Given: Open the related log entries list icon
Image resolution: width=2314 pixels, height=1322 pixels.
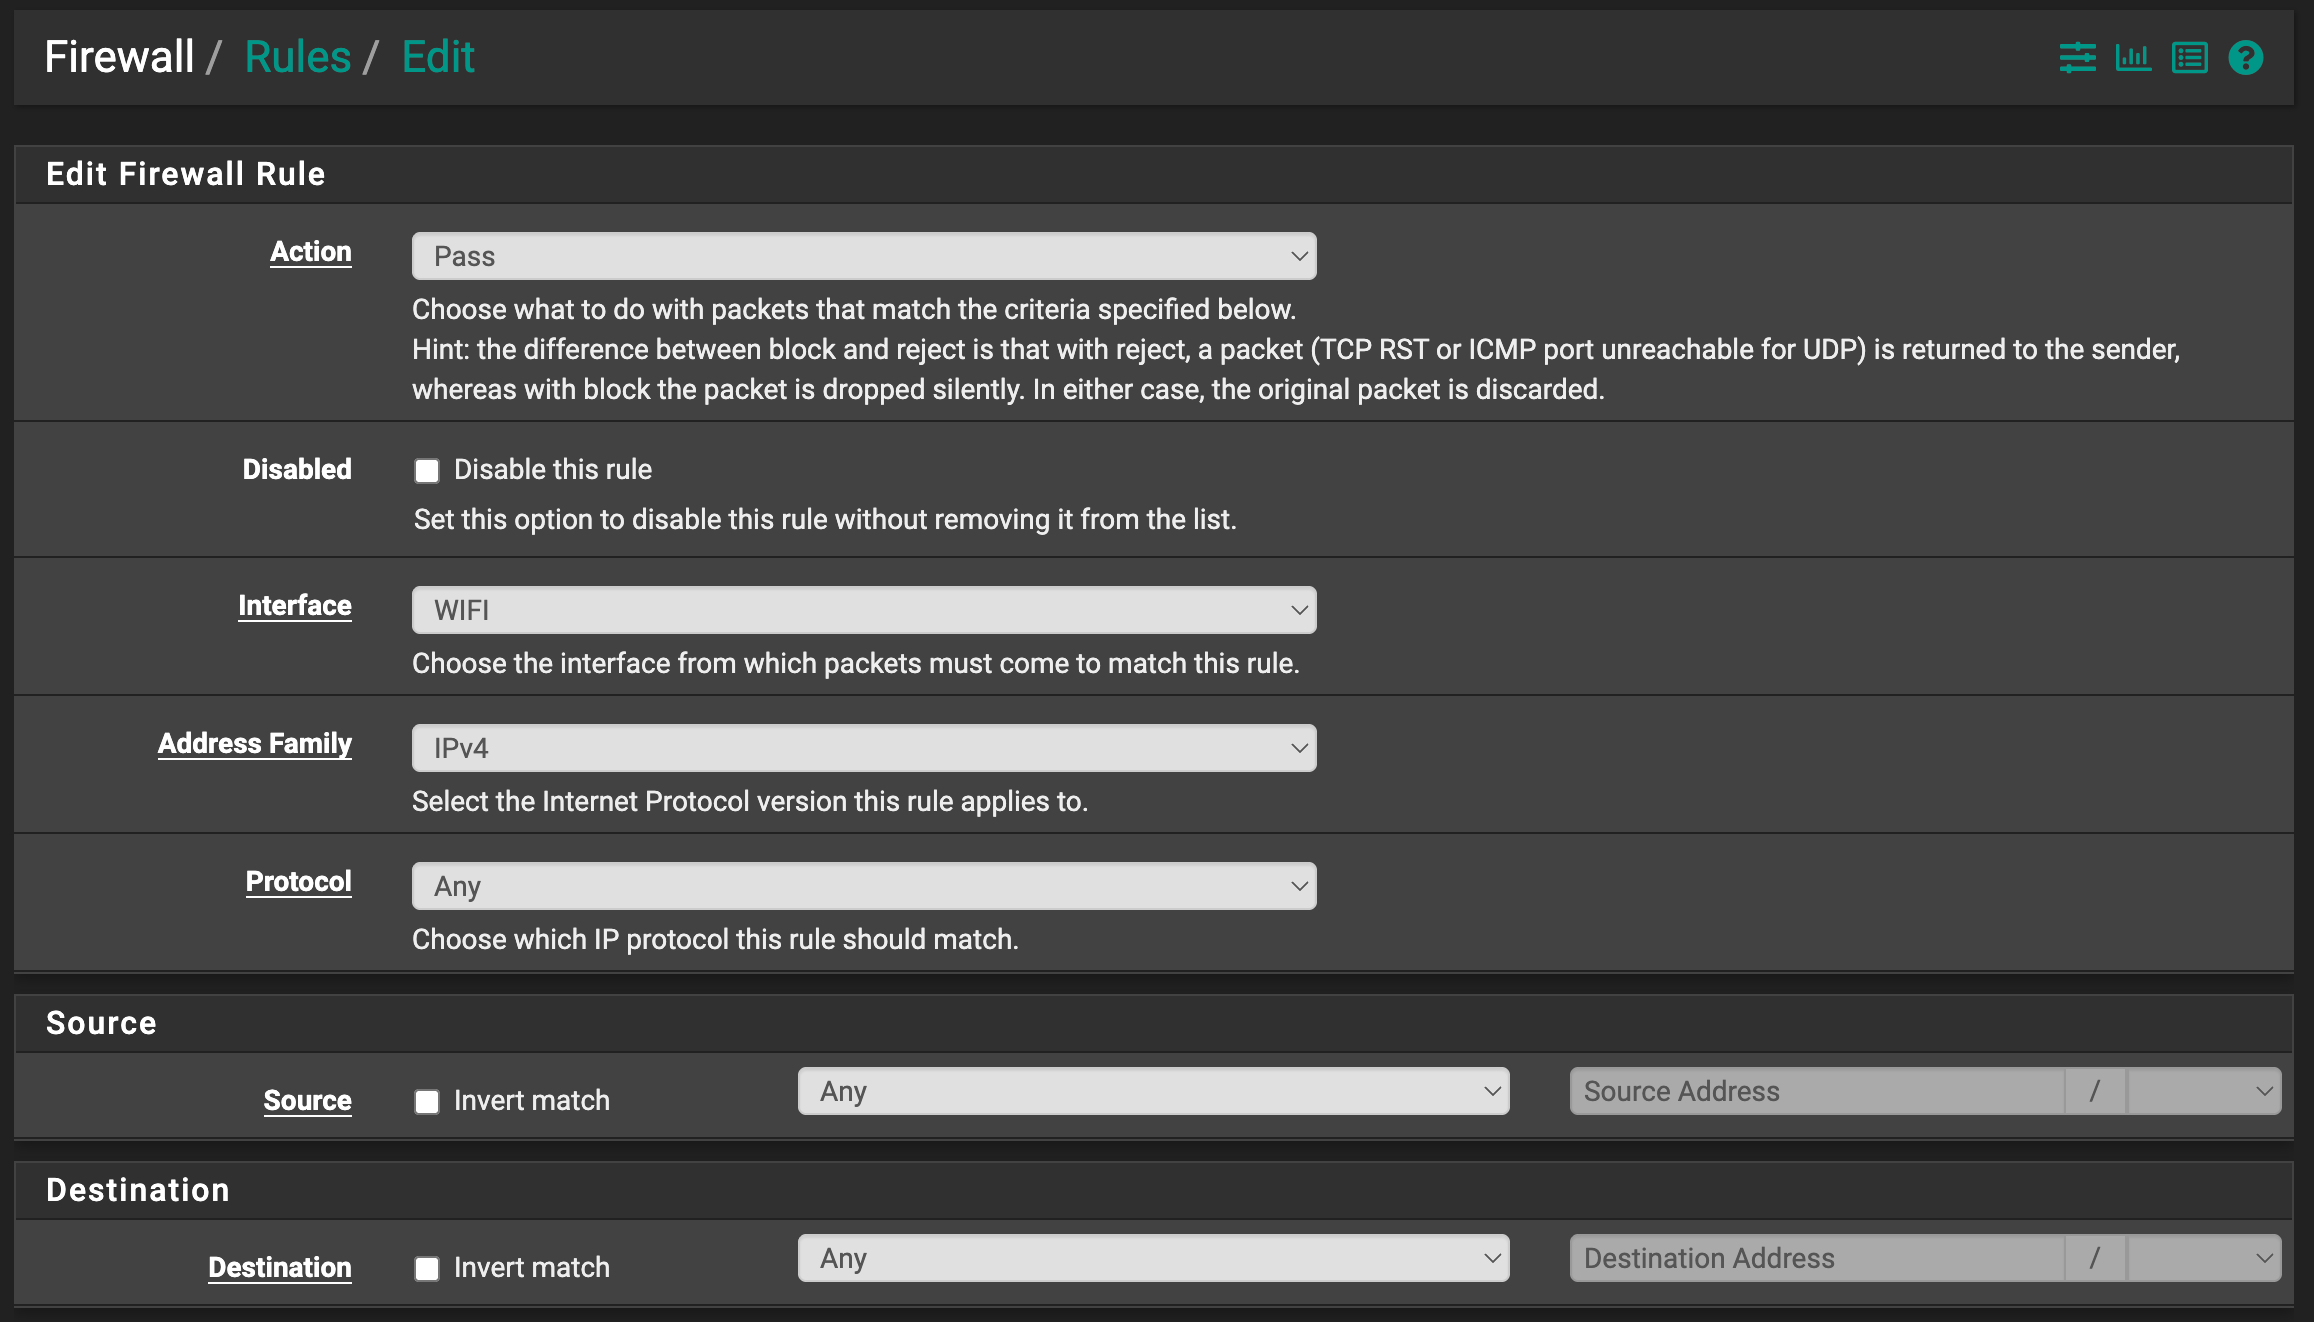Looking at the screenshot, I should pyautogui.click(x=2189, y=58).
